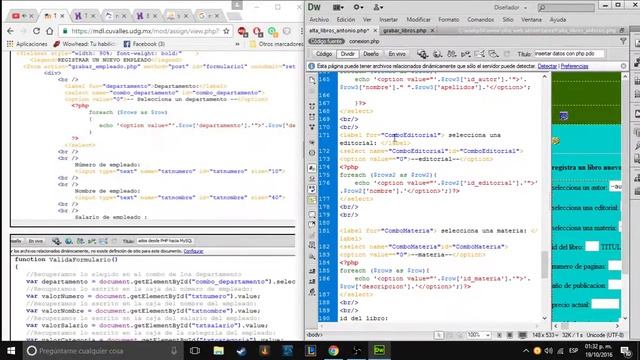Viewport: 640px width, 360px height.
Task: Open the Edición menu
Action: point(346,20)
